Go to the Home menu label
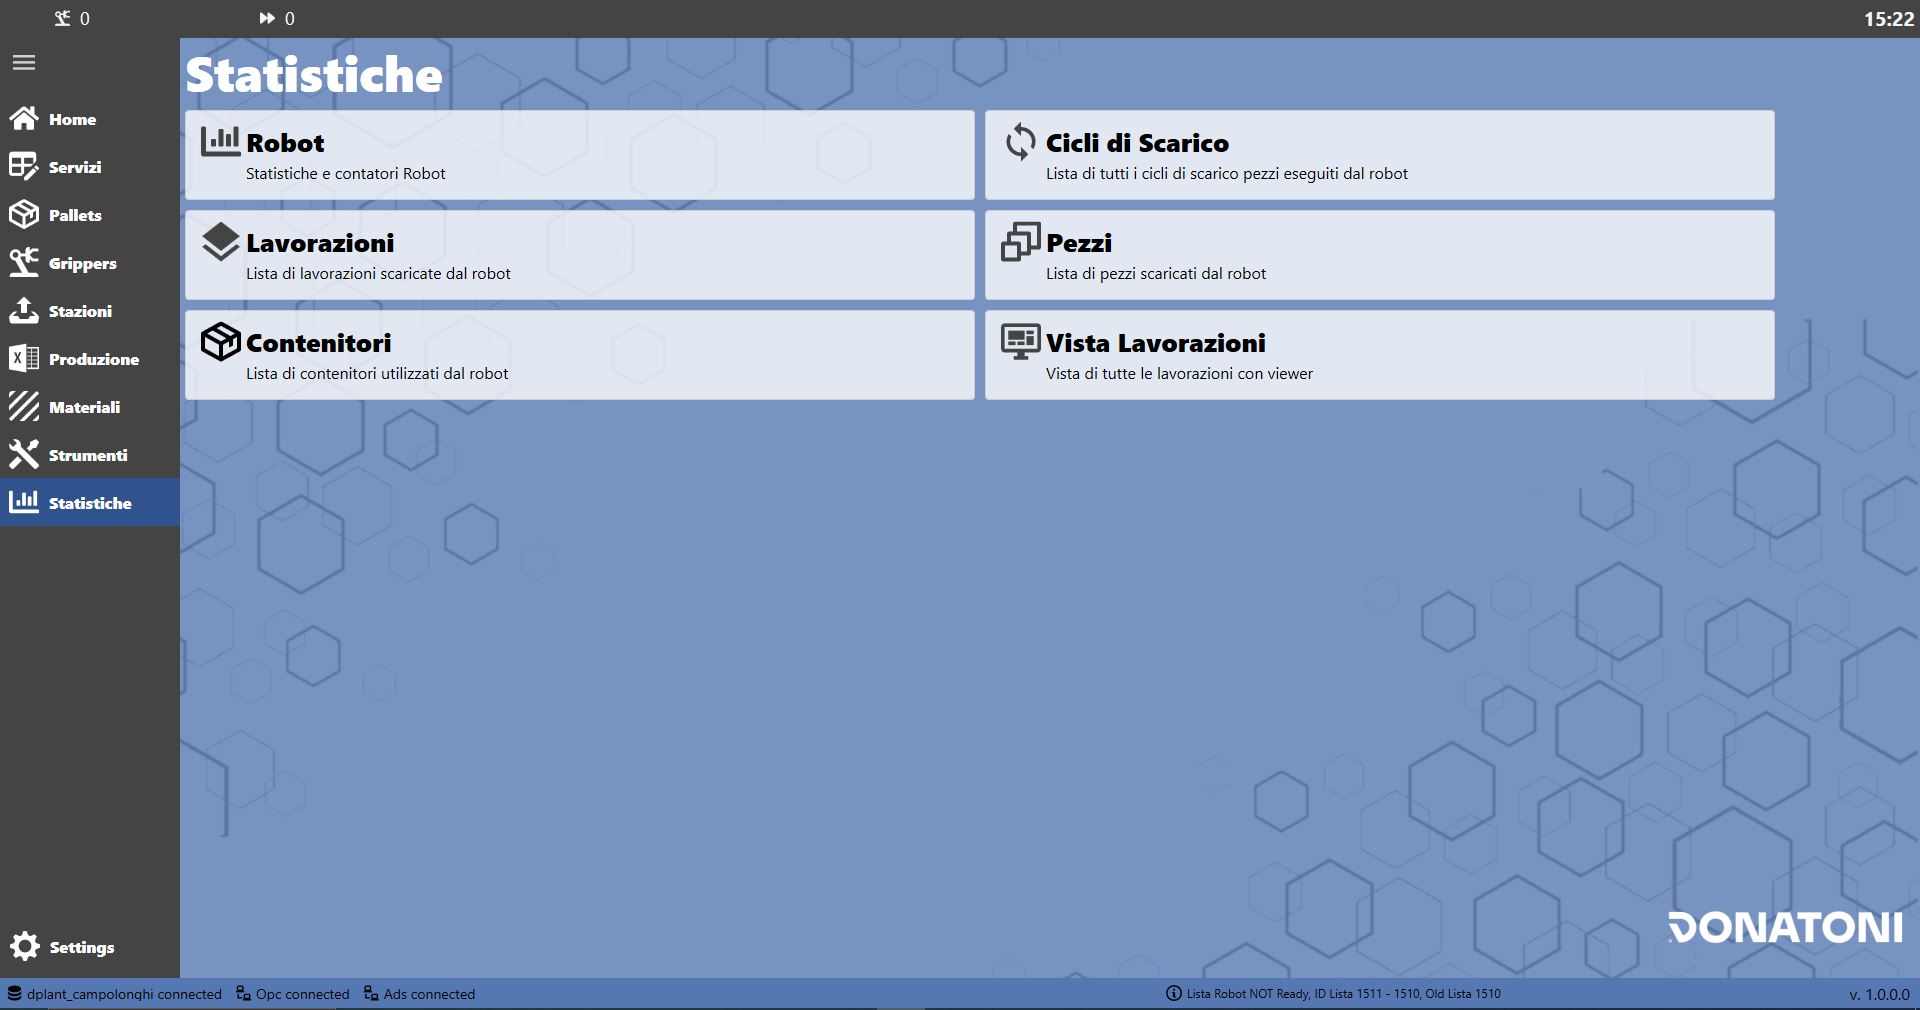 pyautogui.click(x=72, y=119)
